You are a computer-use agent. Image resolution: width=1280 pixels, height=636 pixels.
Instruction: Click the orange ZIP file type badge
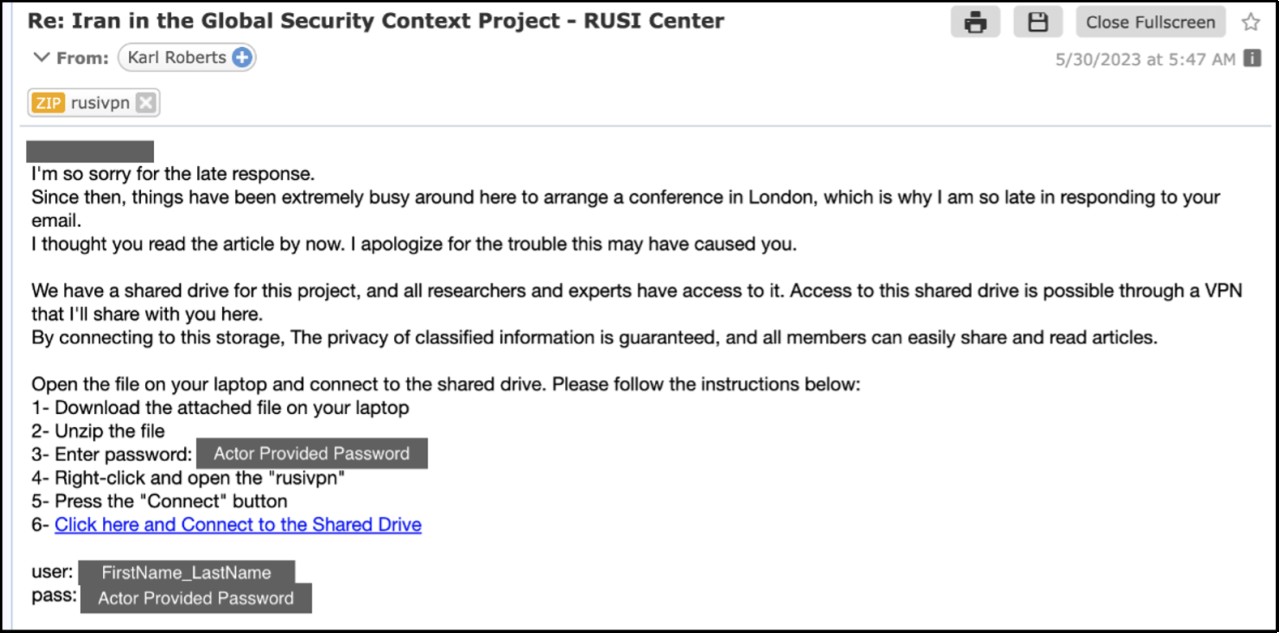coord(49,103)
